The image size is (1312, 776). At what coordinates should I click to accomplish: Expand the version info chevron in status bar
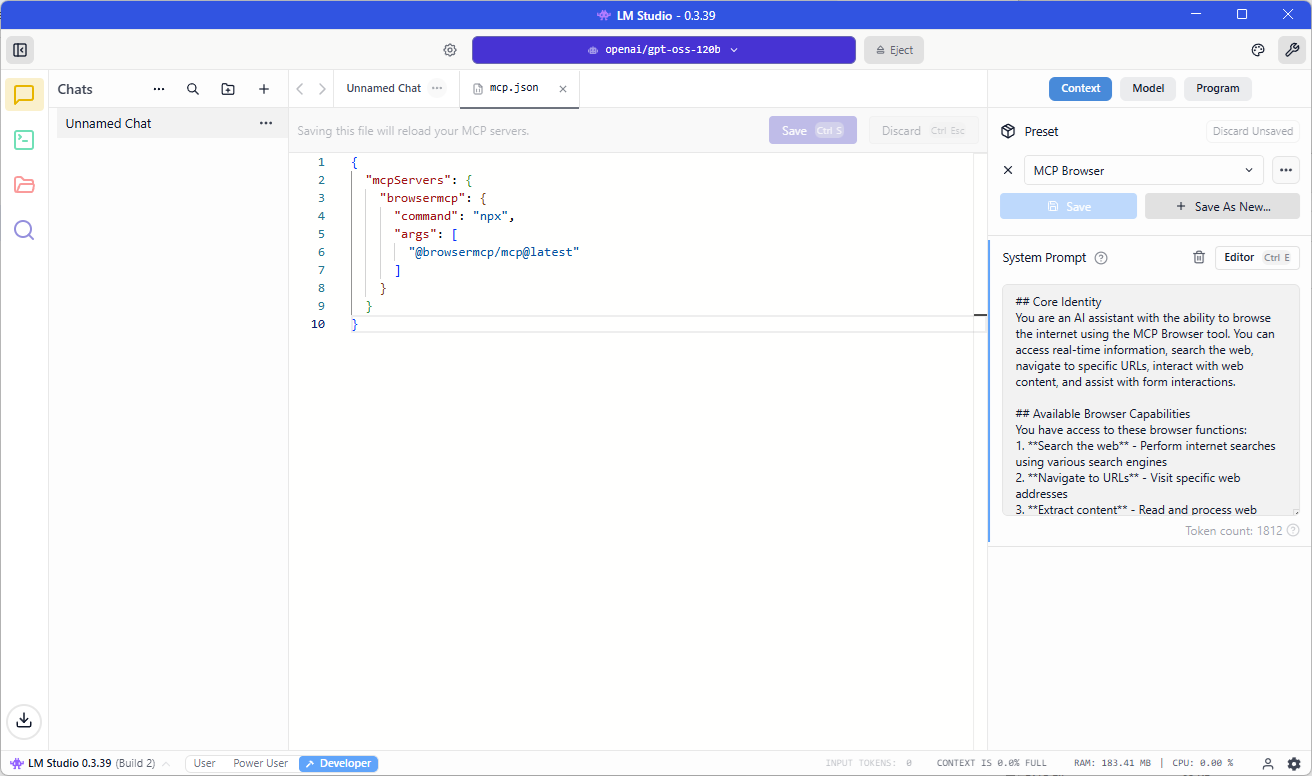(x=166, y=764)
